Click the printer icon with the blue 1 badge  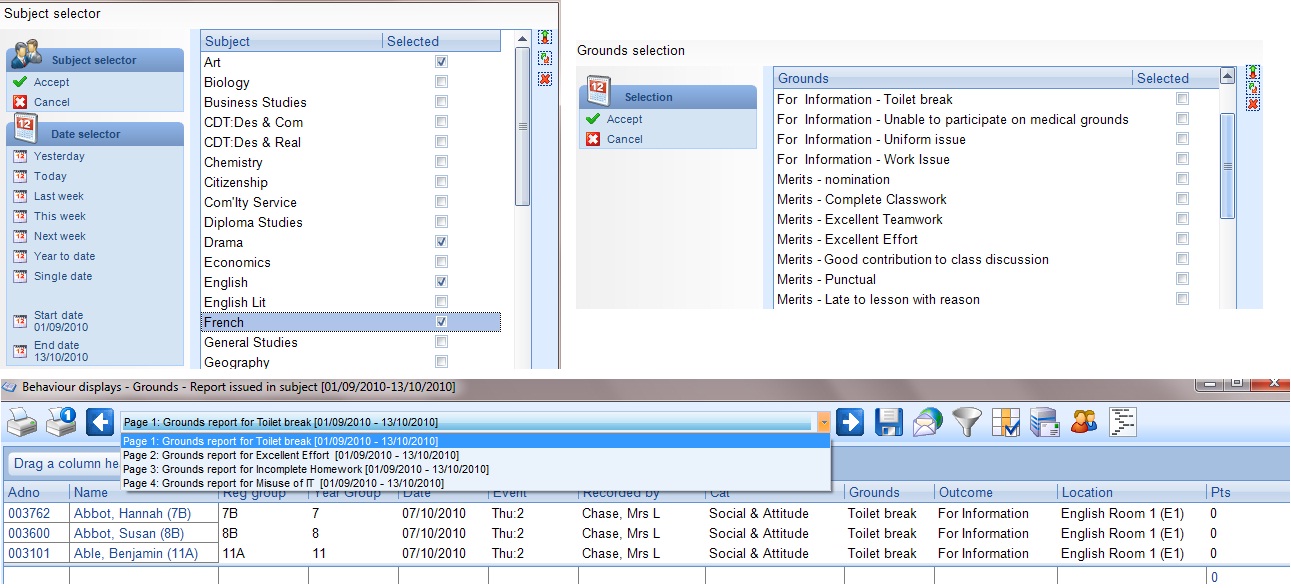61,423
